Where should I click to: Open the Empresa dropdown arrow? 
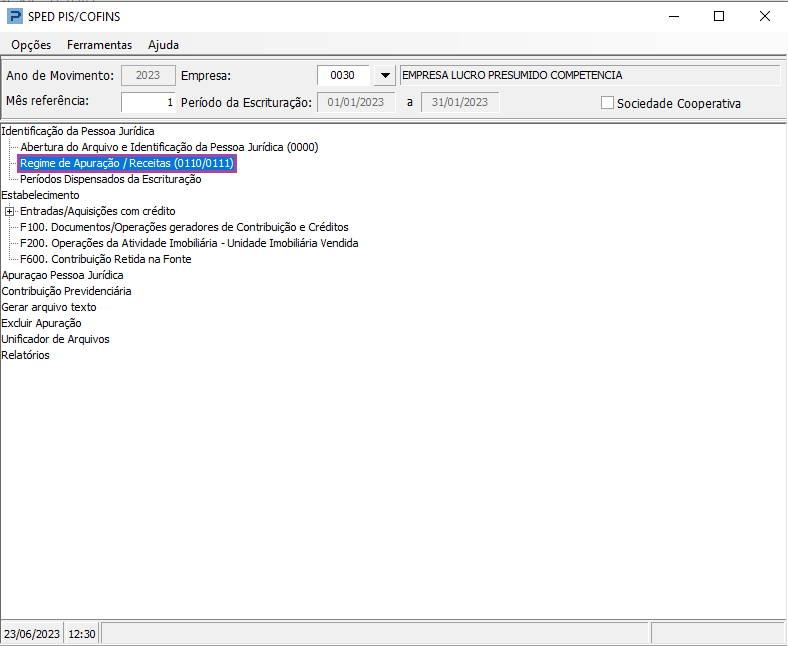(385, 75)
